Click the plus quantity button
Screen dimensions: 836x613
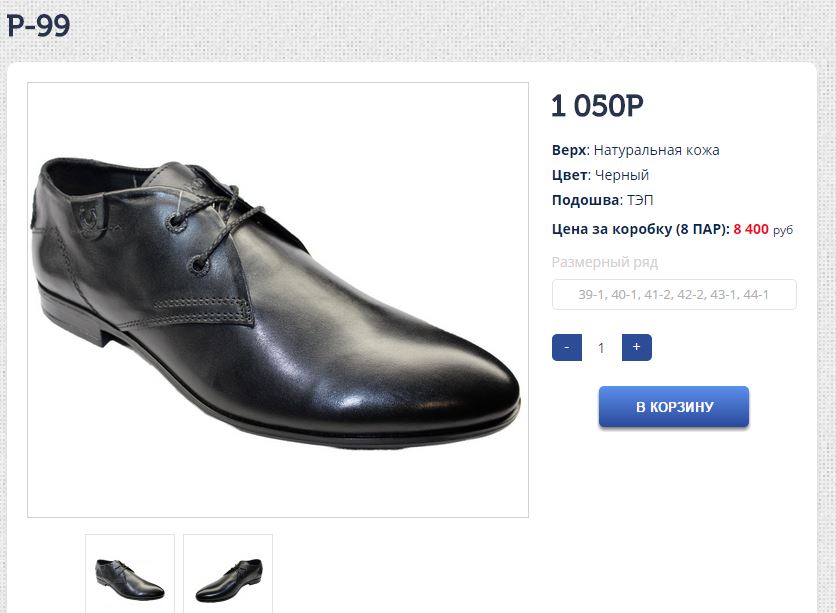point(636,347)
